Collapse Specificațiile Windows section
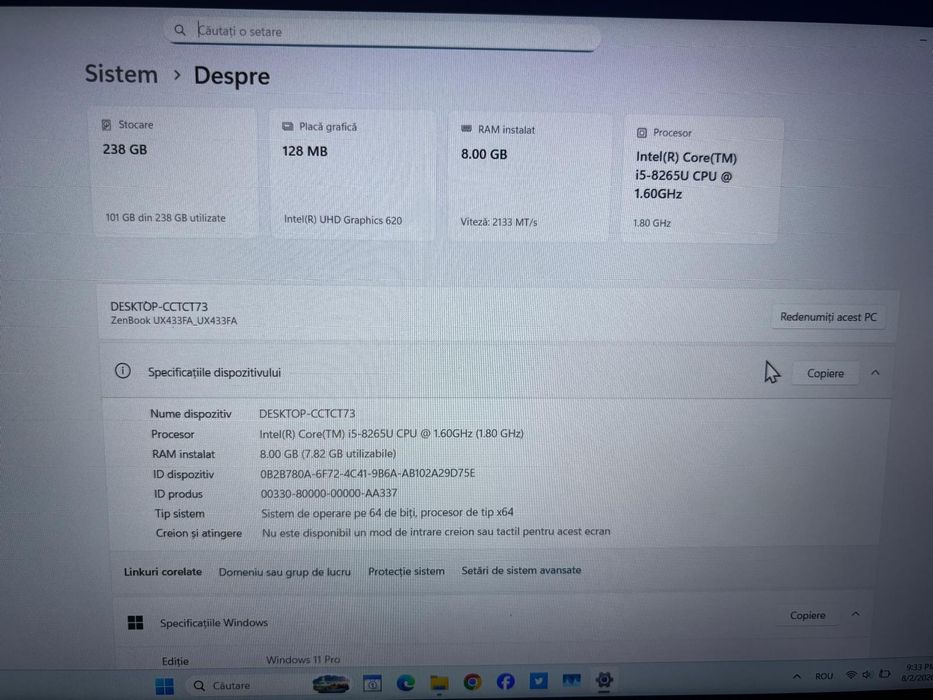The height and width of the screenshot is (700, 933). click(856, 614)
